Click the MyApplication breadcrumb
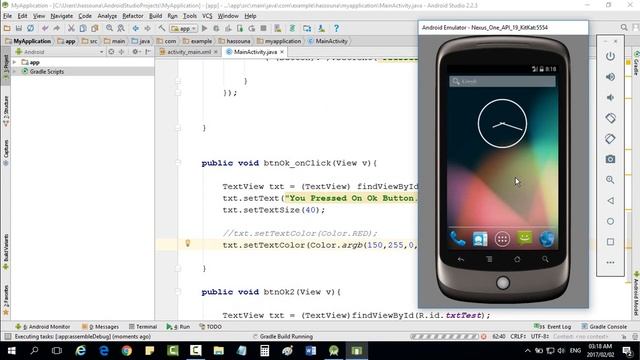Viewport: 640px width, 360px height. click(28, 41)
